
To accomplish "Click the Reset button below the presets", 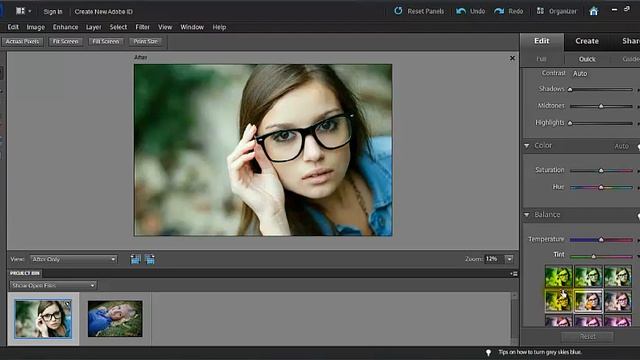I will click(587, 336).
